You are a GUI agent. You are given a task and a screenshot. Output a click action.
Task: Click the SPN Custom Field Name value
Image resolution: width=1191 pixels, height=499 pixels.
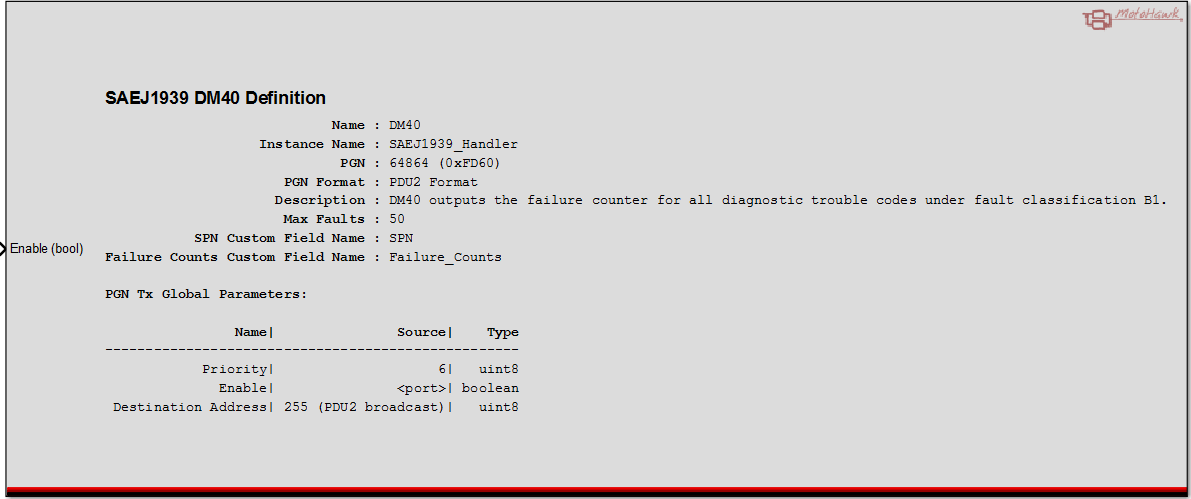(x=401, y=238)
